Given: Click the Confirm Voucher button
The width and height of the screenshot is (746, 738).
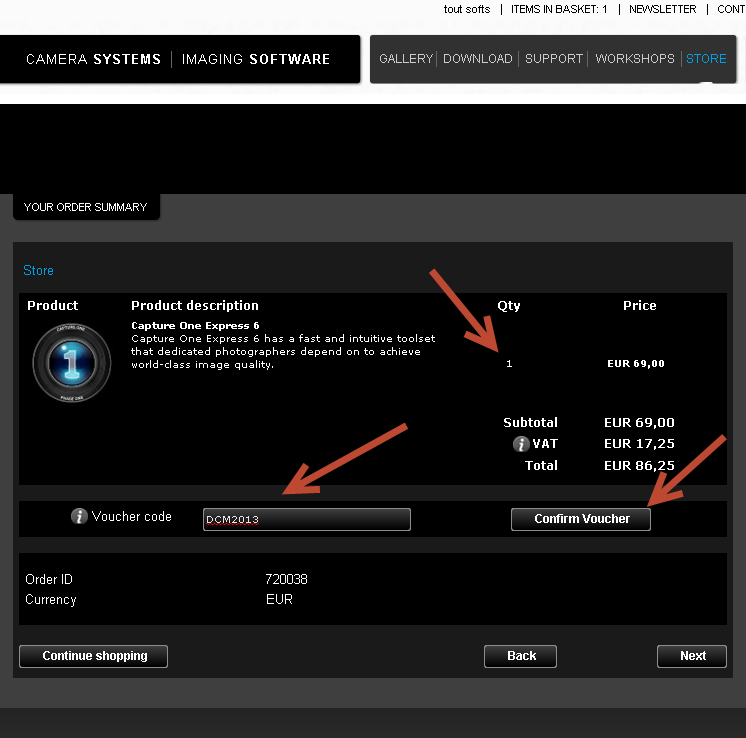Looking at the screenshot, I should 581,519.
